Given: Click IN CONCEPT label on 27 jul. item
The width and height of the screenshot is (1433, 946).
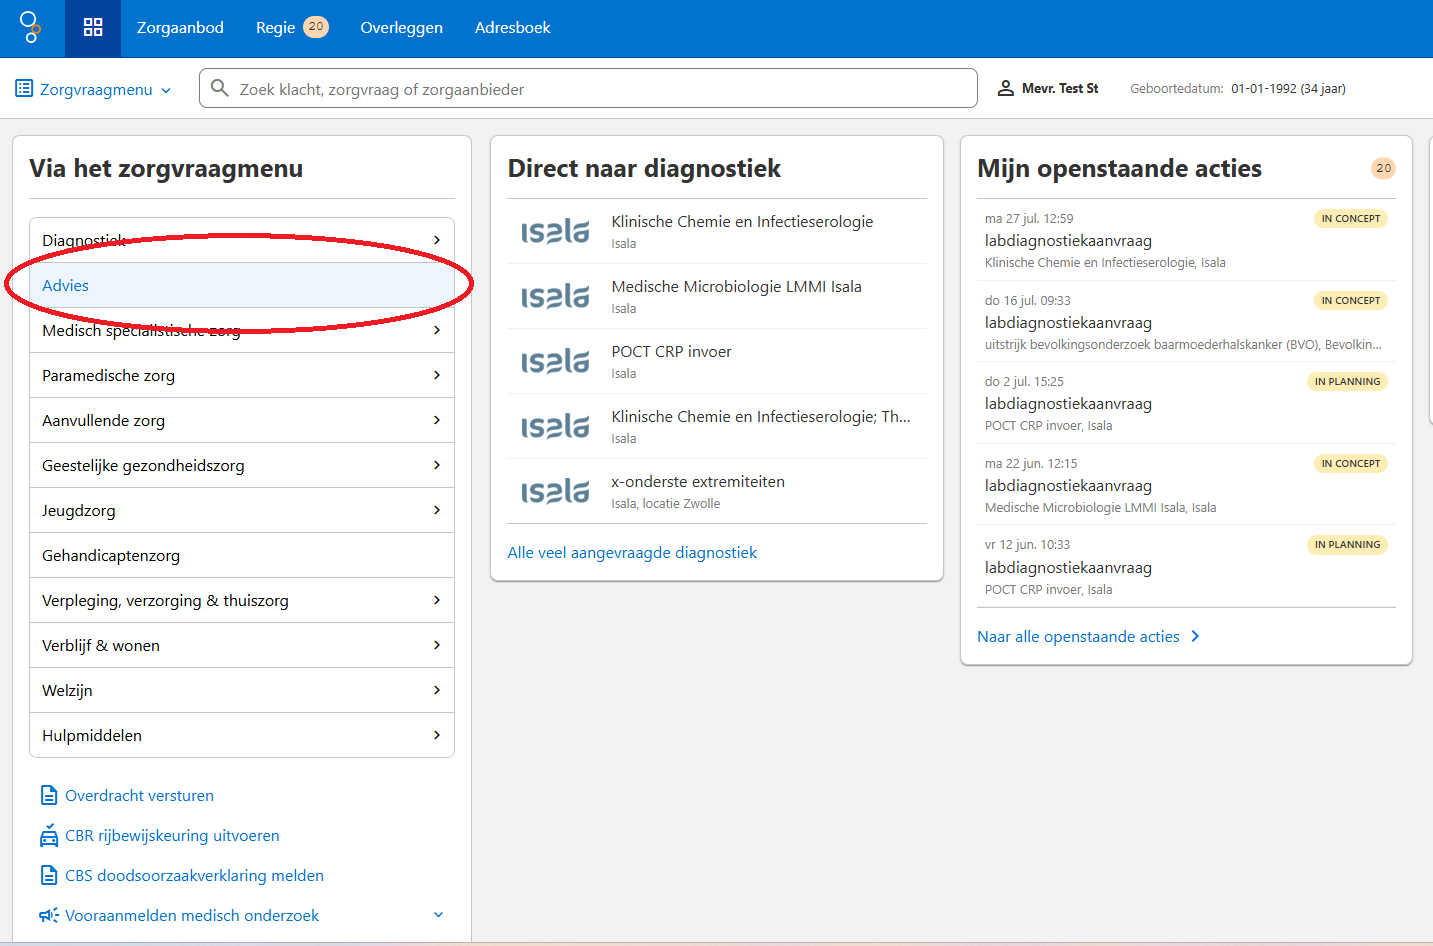Looking at the screenshot, I should (1350, 218).
